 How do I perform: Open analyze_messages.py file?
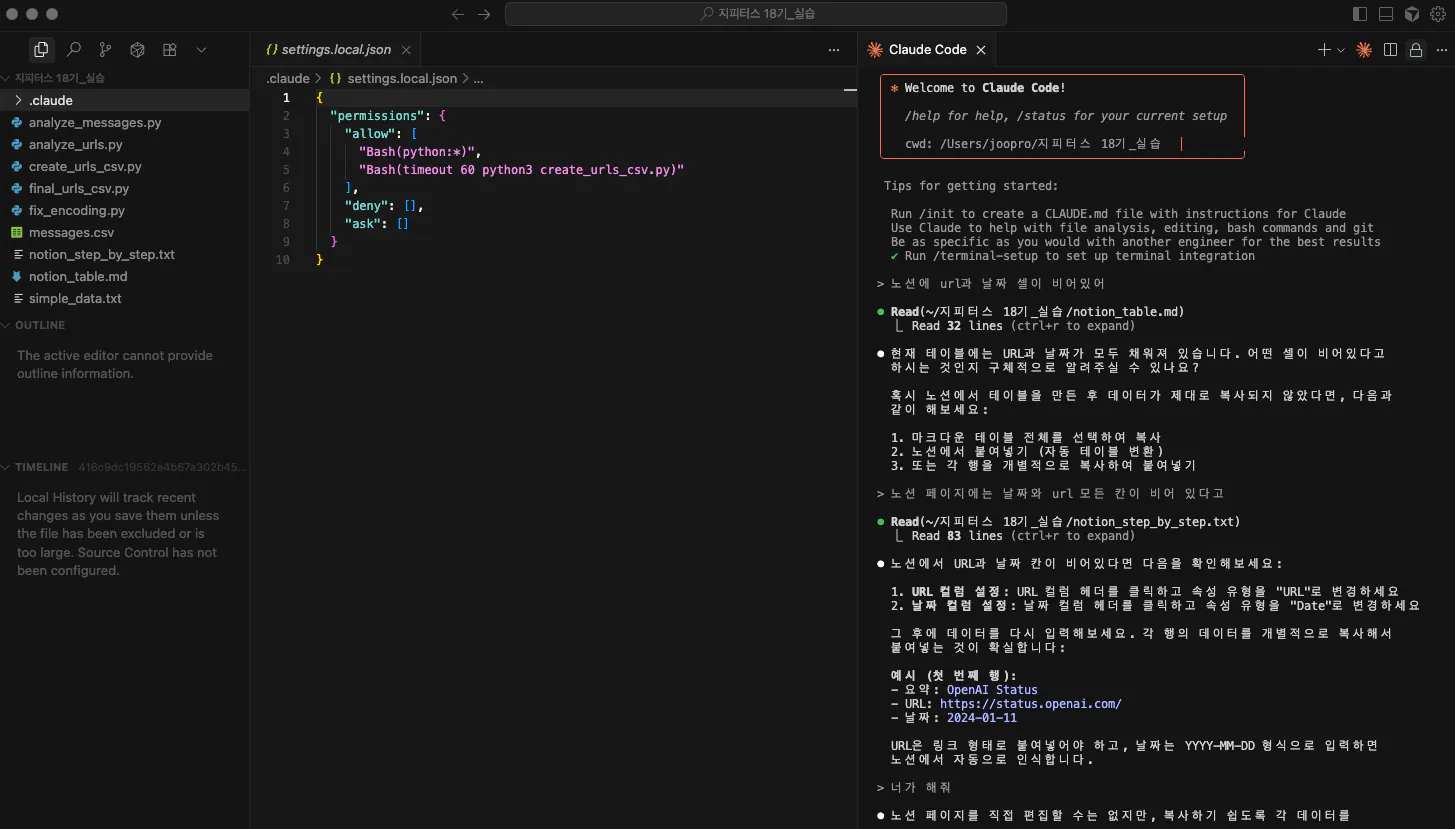(125, 122)
